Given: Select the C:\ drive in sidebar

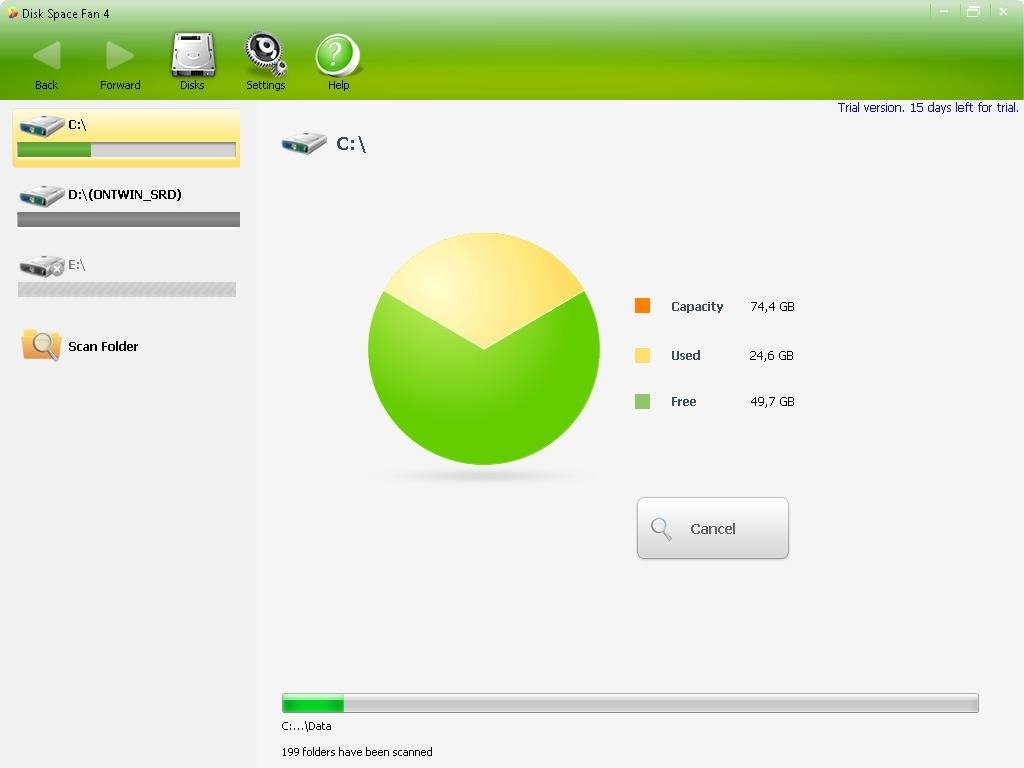Looking at the screenshot, I should [127, 138].
